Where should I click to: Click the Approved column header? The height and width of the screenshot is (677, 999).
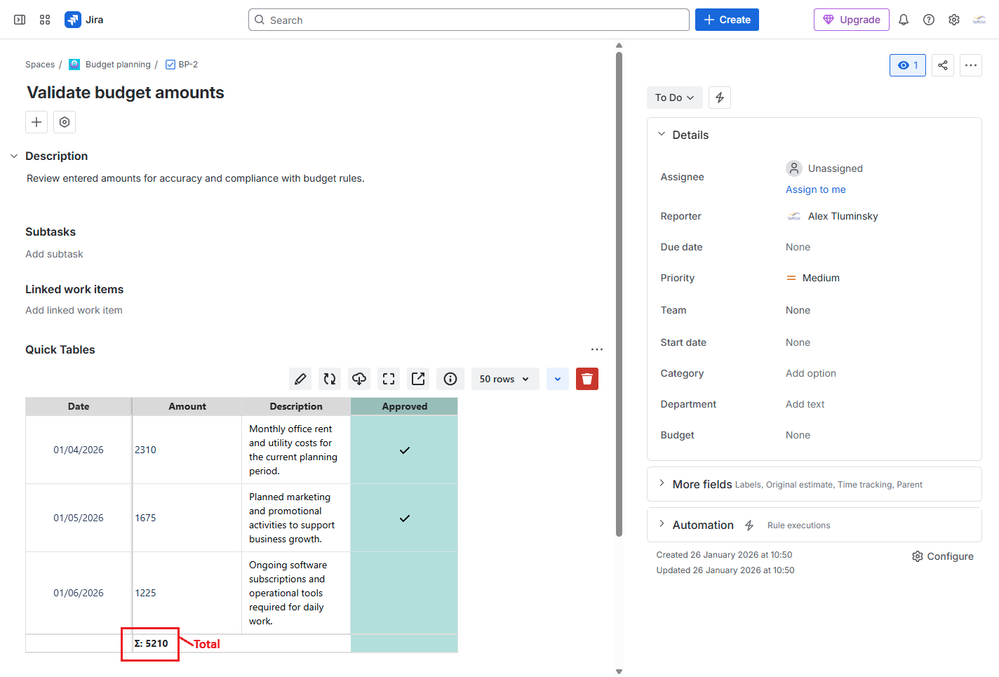(x=405, y=406)
